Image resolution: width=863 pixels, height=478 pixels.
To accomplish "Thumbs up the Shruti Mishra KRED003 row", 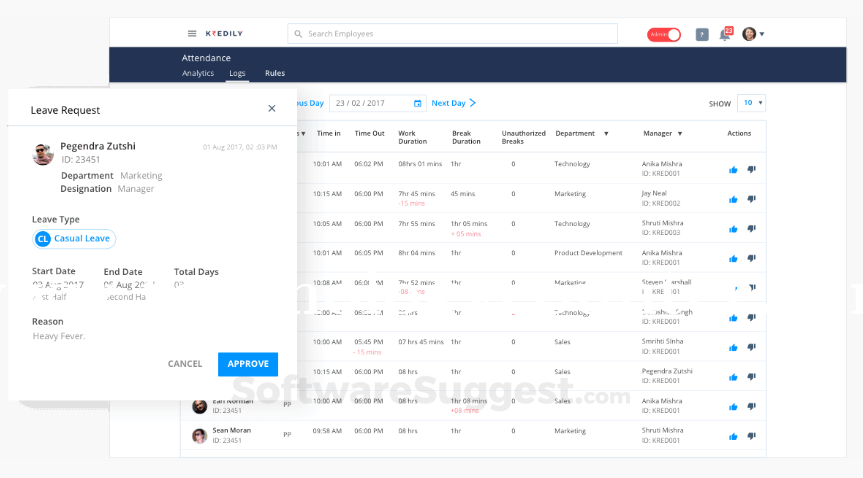I will pyautogui.click(x=733, y=229).
